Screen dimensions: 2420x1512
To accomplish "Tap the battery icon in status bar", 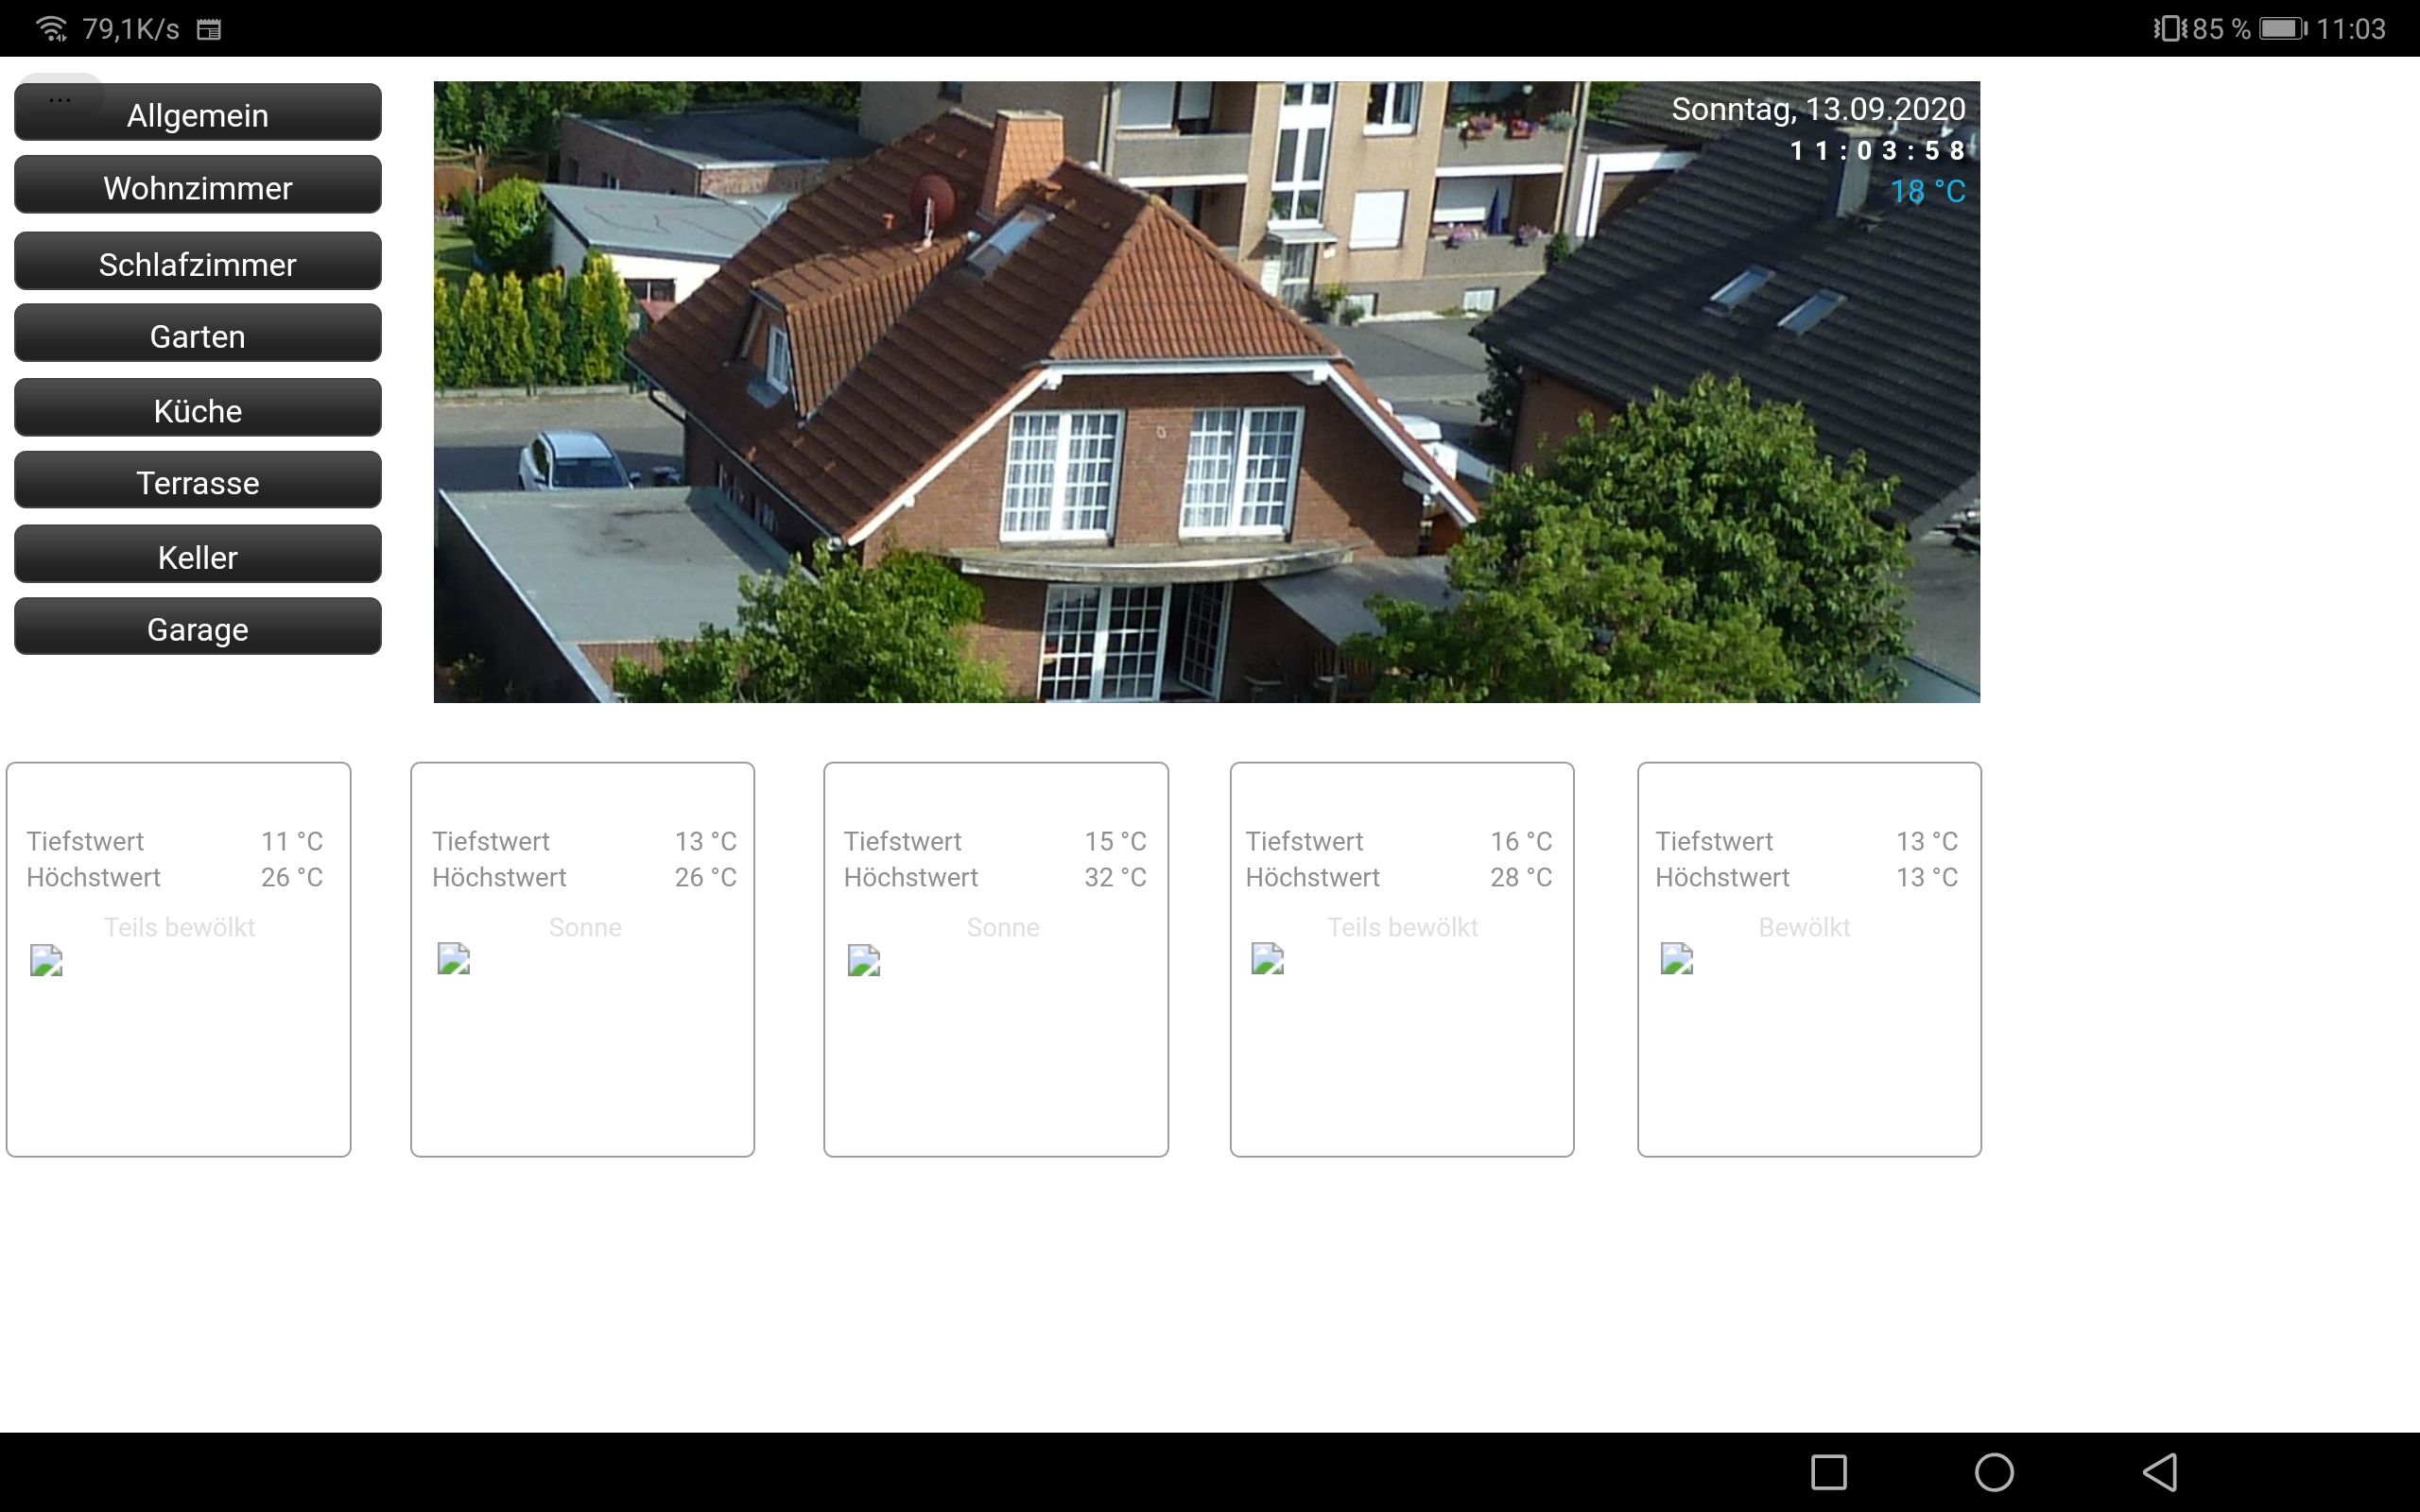I will pos(2282,28).
